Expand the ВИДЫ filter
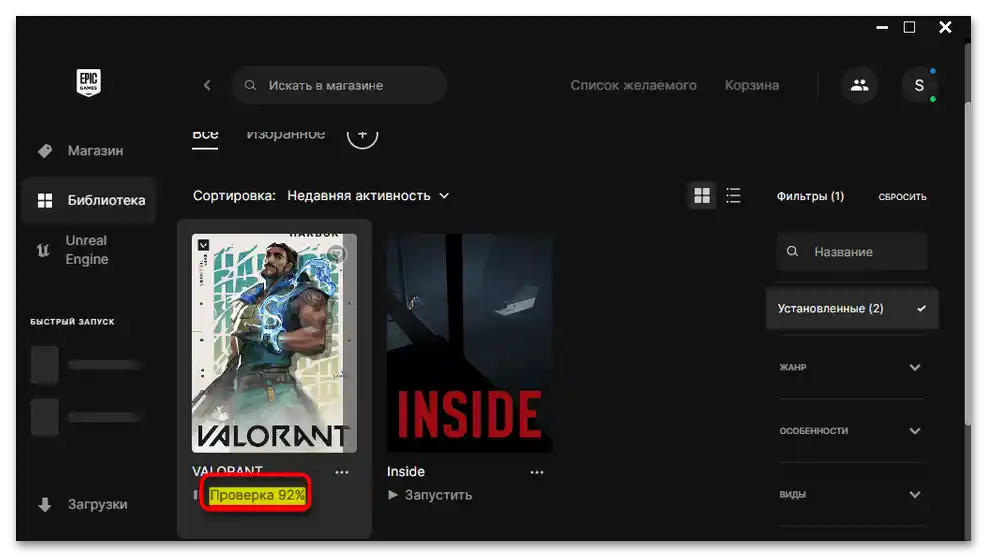 (x=850, y=494)
